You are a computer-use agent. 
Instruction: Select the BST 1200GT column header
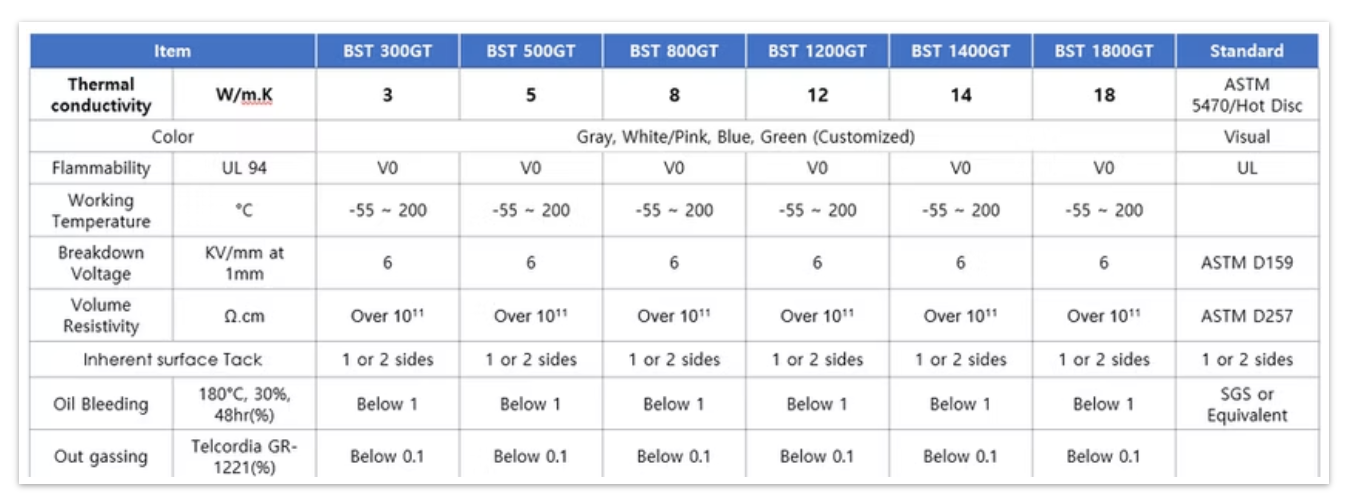click(817, 51)
